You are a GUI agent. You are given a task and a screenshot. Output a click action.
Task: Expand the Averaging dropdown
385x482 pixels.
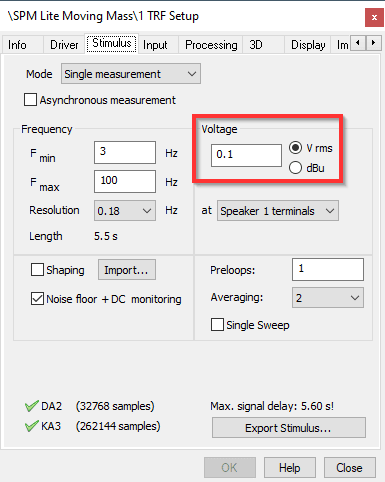coord(328,297)
